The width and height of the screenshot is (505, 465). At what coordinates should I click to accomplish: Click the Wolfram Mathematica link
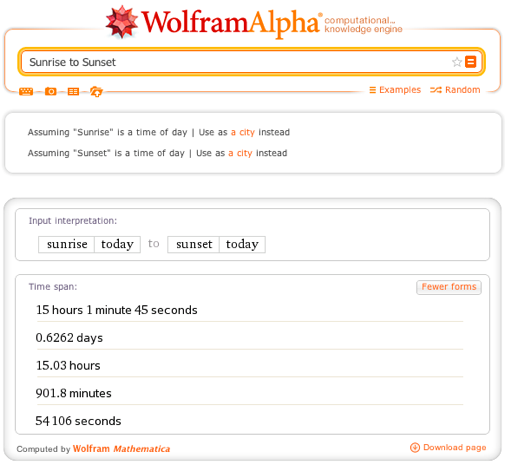coord(121,449)
